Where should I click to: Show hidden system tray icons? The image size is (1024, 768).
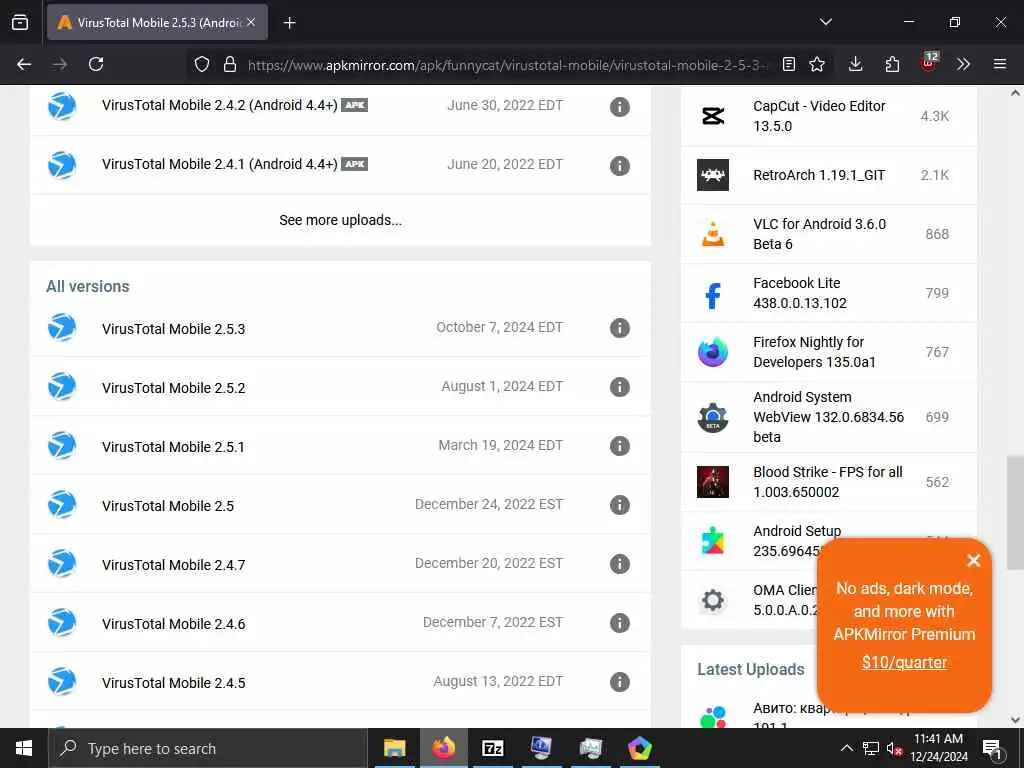pyautogui.click(x=846, y=748)
